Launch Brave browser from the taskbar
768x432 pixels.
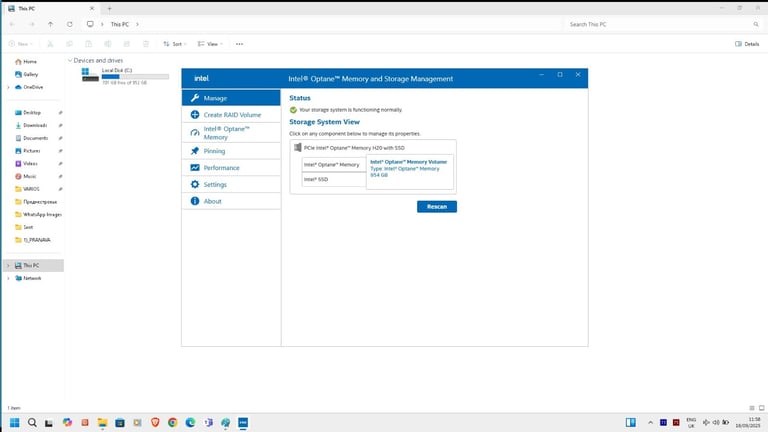coord(155,422)
